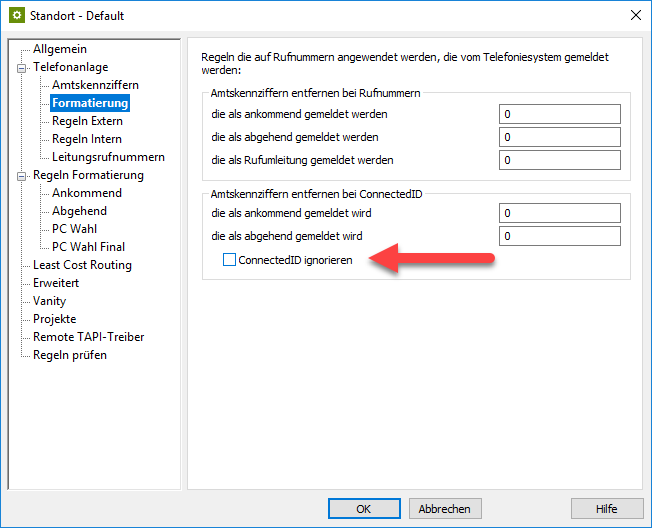The image size is (652, 528).
Task: Select Ankommend under Regeln Formatierung
Action: click(87, 193)
